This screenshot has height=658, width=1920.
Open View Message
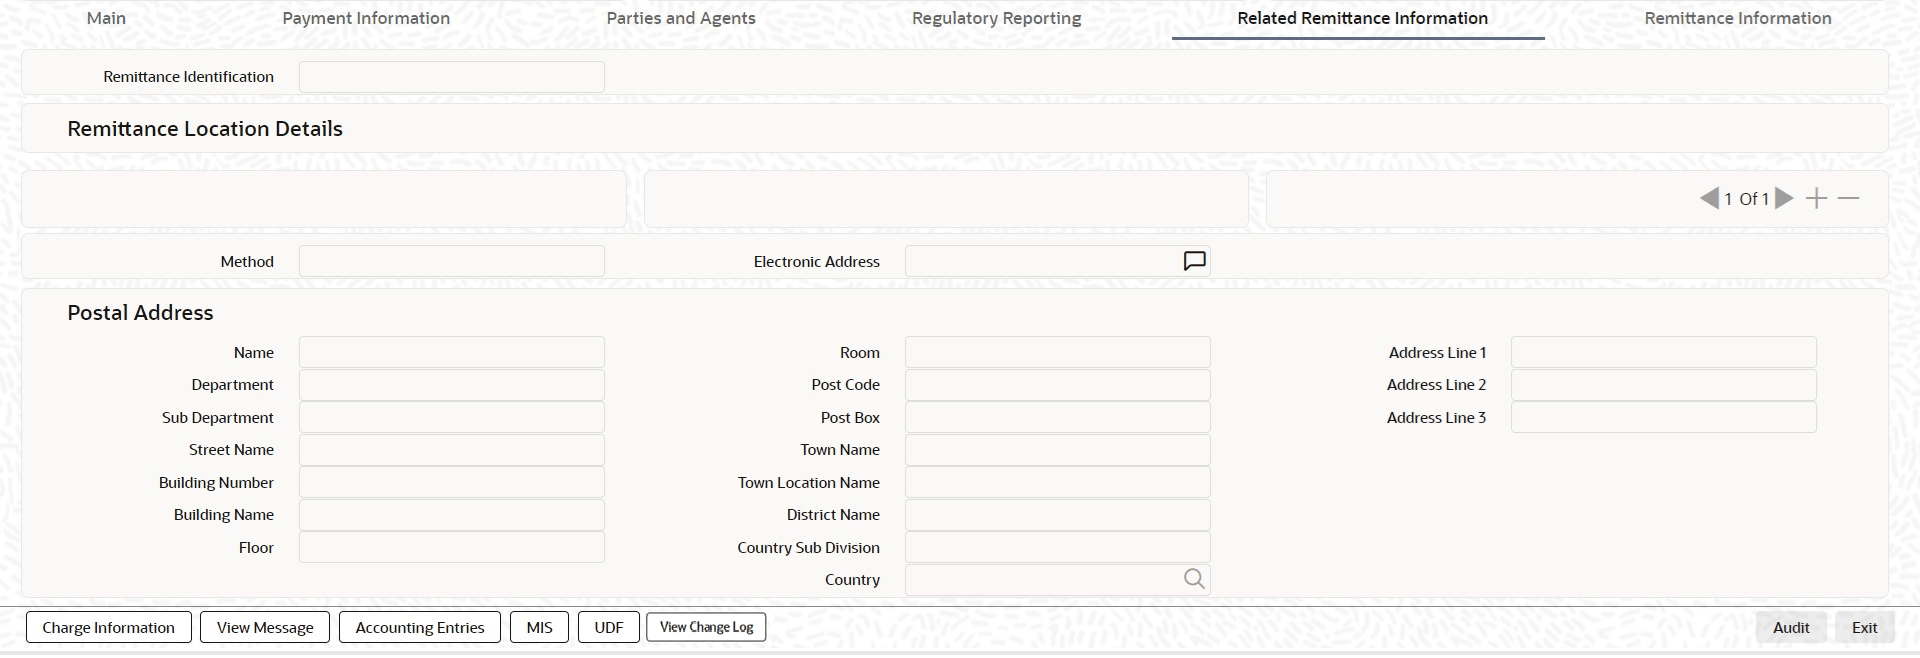265,628
